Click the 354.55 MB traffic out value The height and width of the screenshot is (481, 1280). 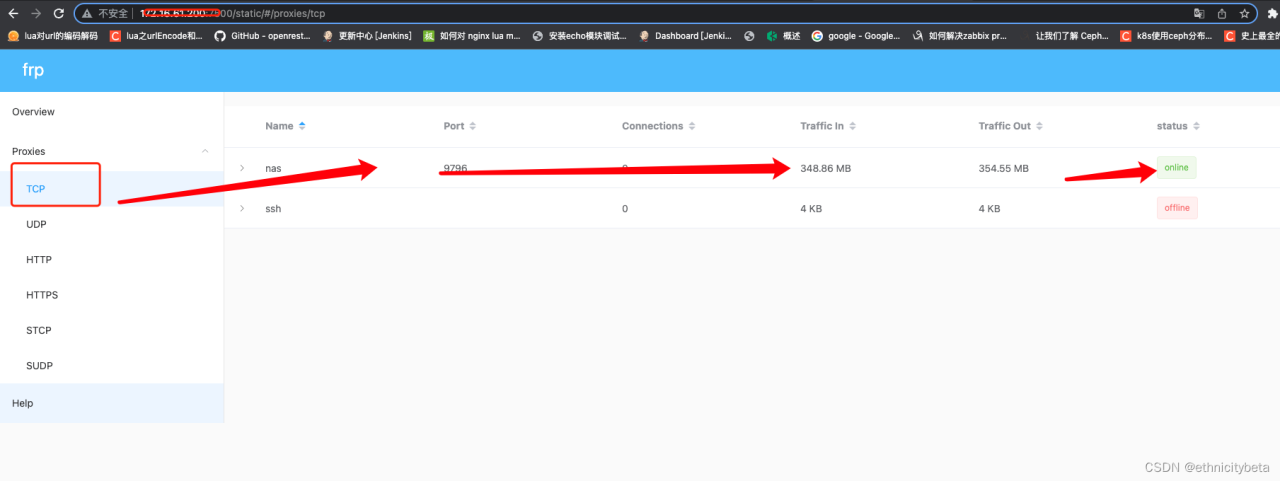pyautogui.click(x=1003, y=168)
